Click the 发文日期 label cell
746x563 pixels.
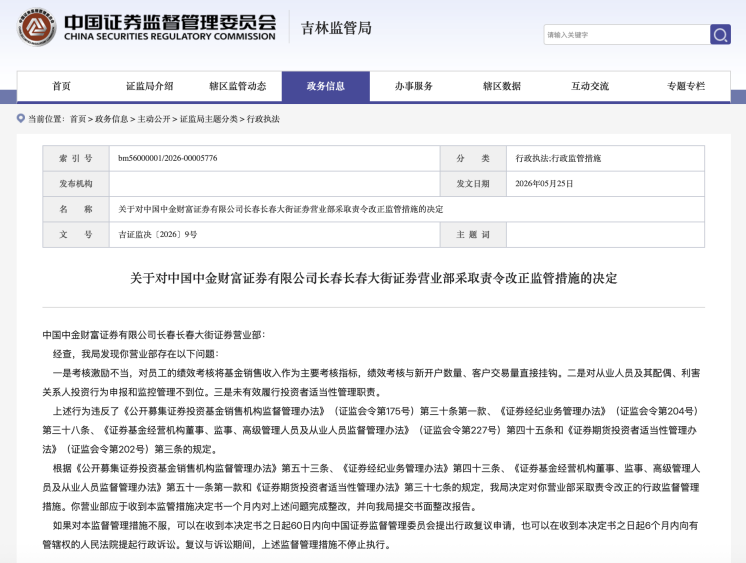click(473, 184)
